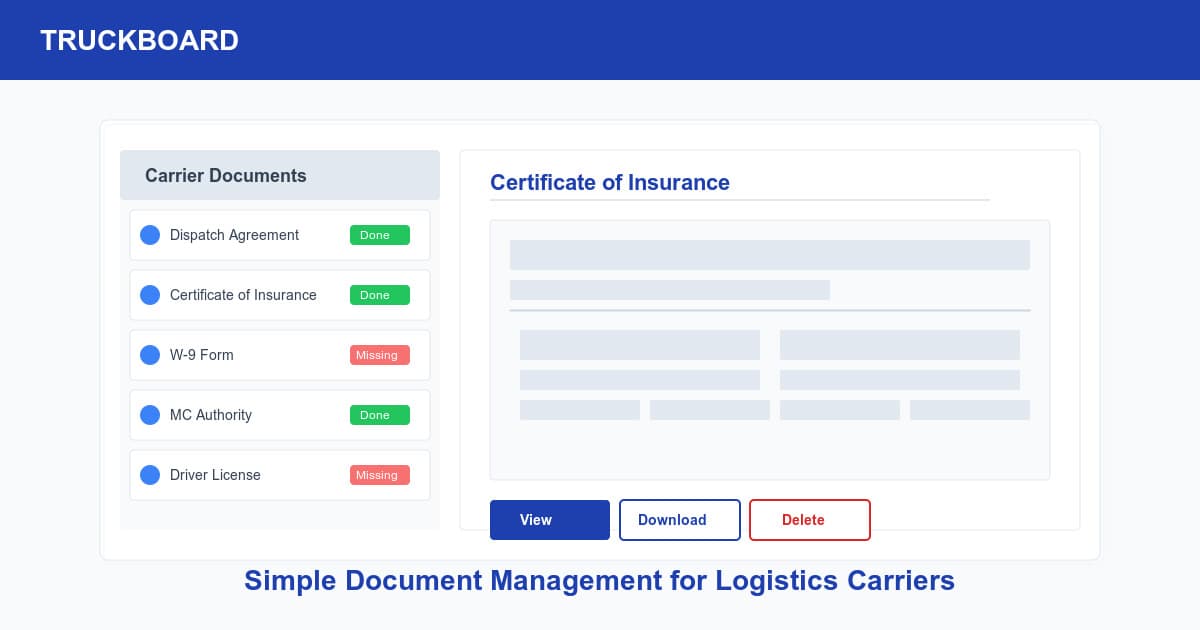The width and height of the screenshot is (1200, 630).
Task: Click the blue circle icon beside Certificate of Insurance
Action: pyautogui.click(x=150, y=295)
